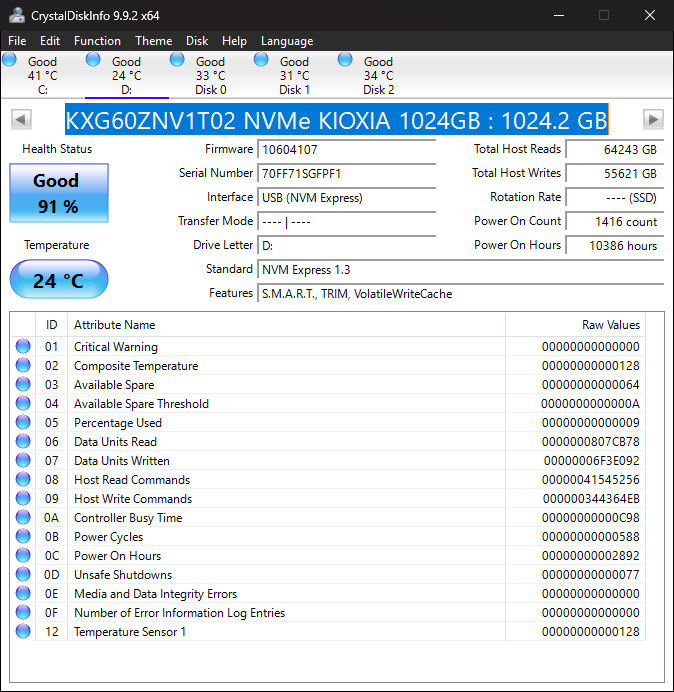Switch to the Disk 0 tab at 33 °C
The width and height of the screenshot is (674, 692).
[x=211, y=75]
